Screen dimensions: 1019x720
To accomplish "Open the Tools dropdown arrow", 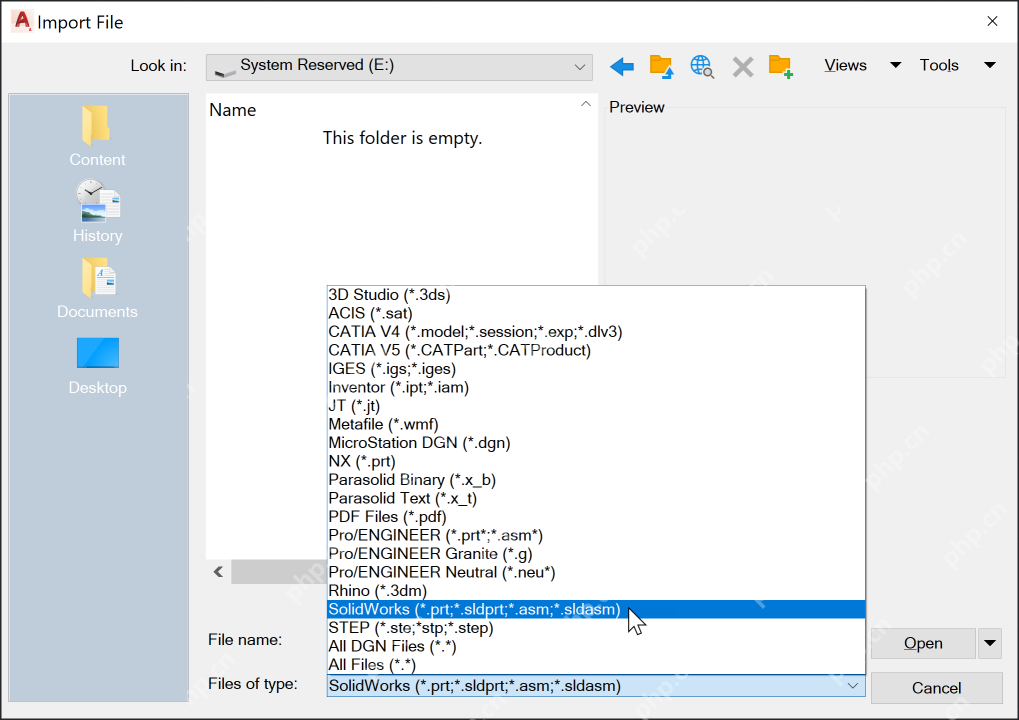I will (990, 65).
